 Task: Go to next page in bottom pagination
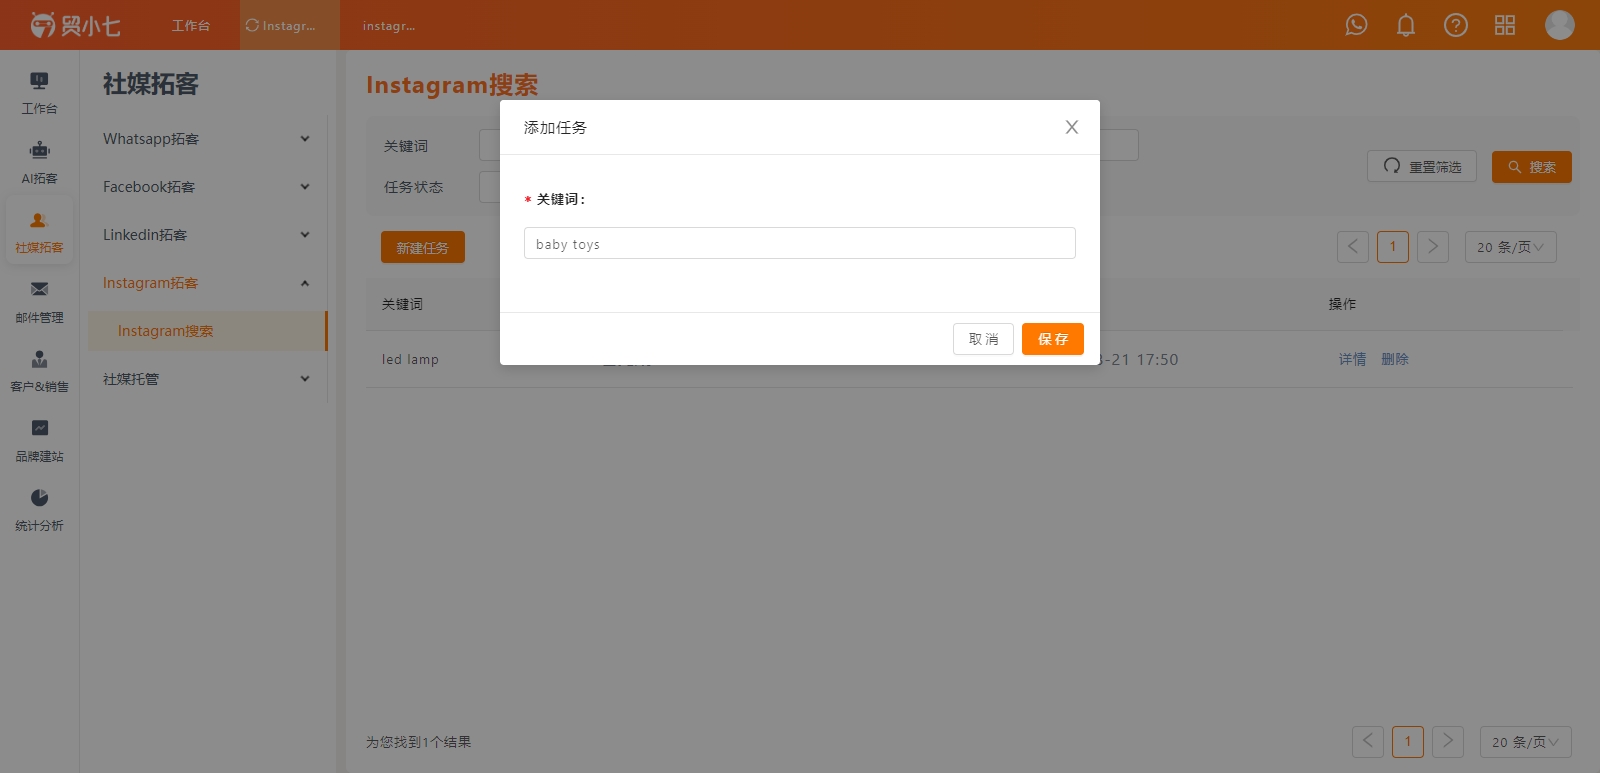point(1448,742)
